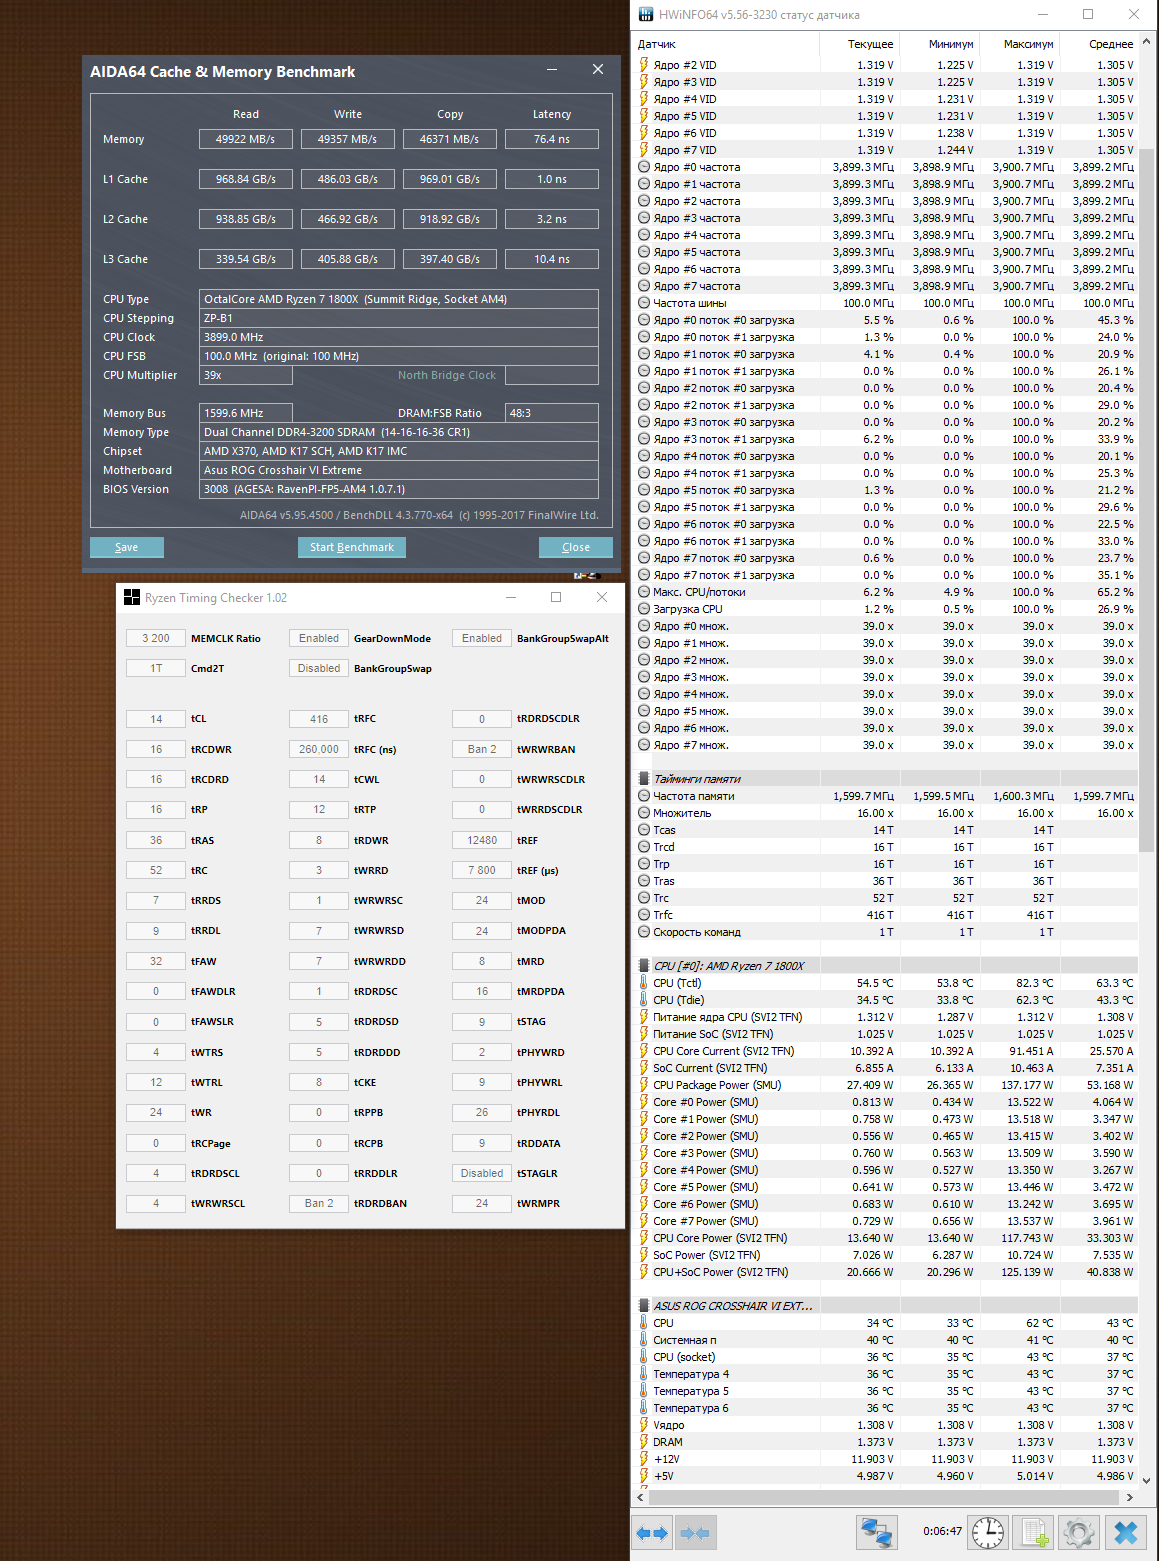The height and width of the screenshot is (1561, 1159).
Task: Click the lightning icon of Ядро #2 VID
Action: 644,65
